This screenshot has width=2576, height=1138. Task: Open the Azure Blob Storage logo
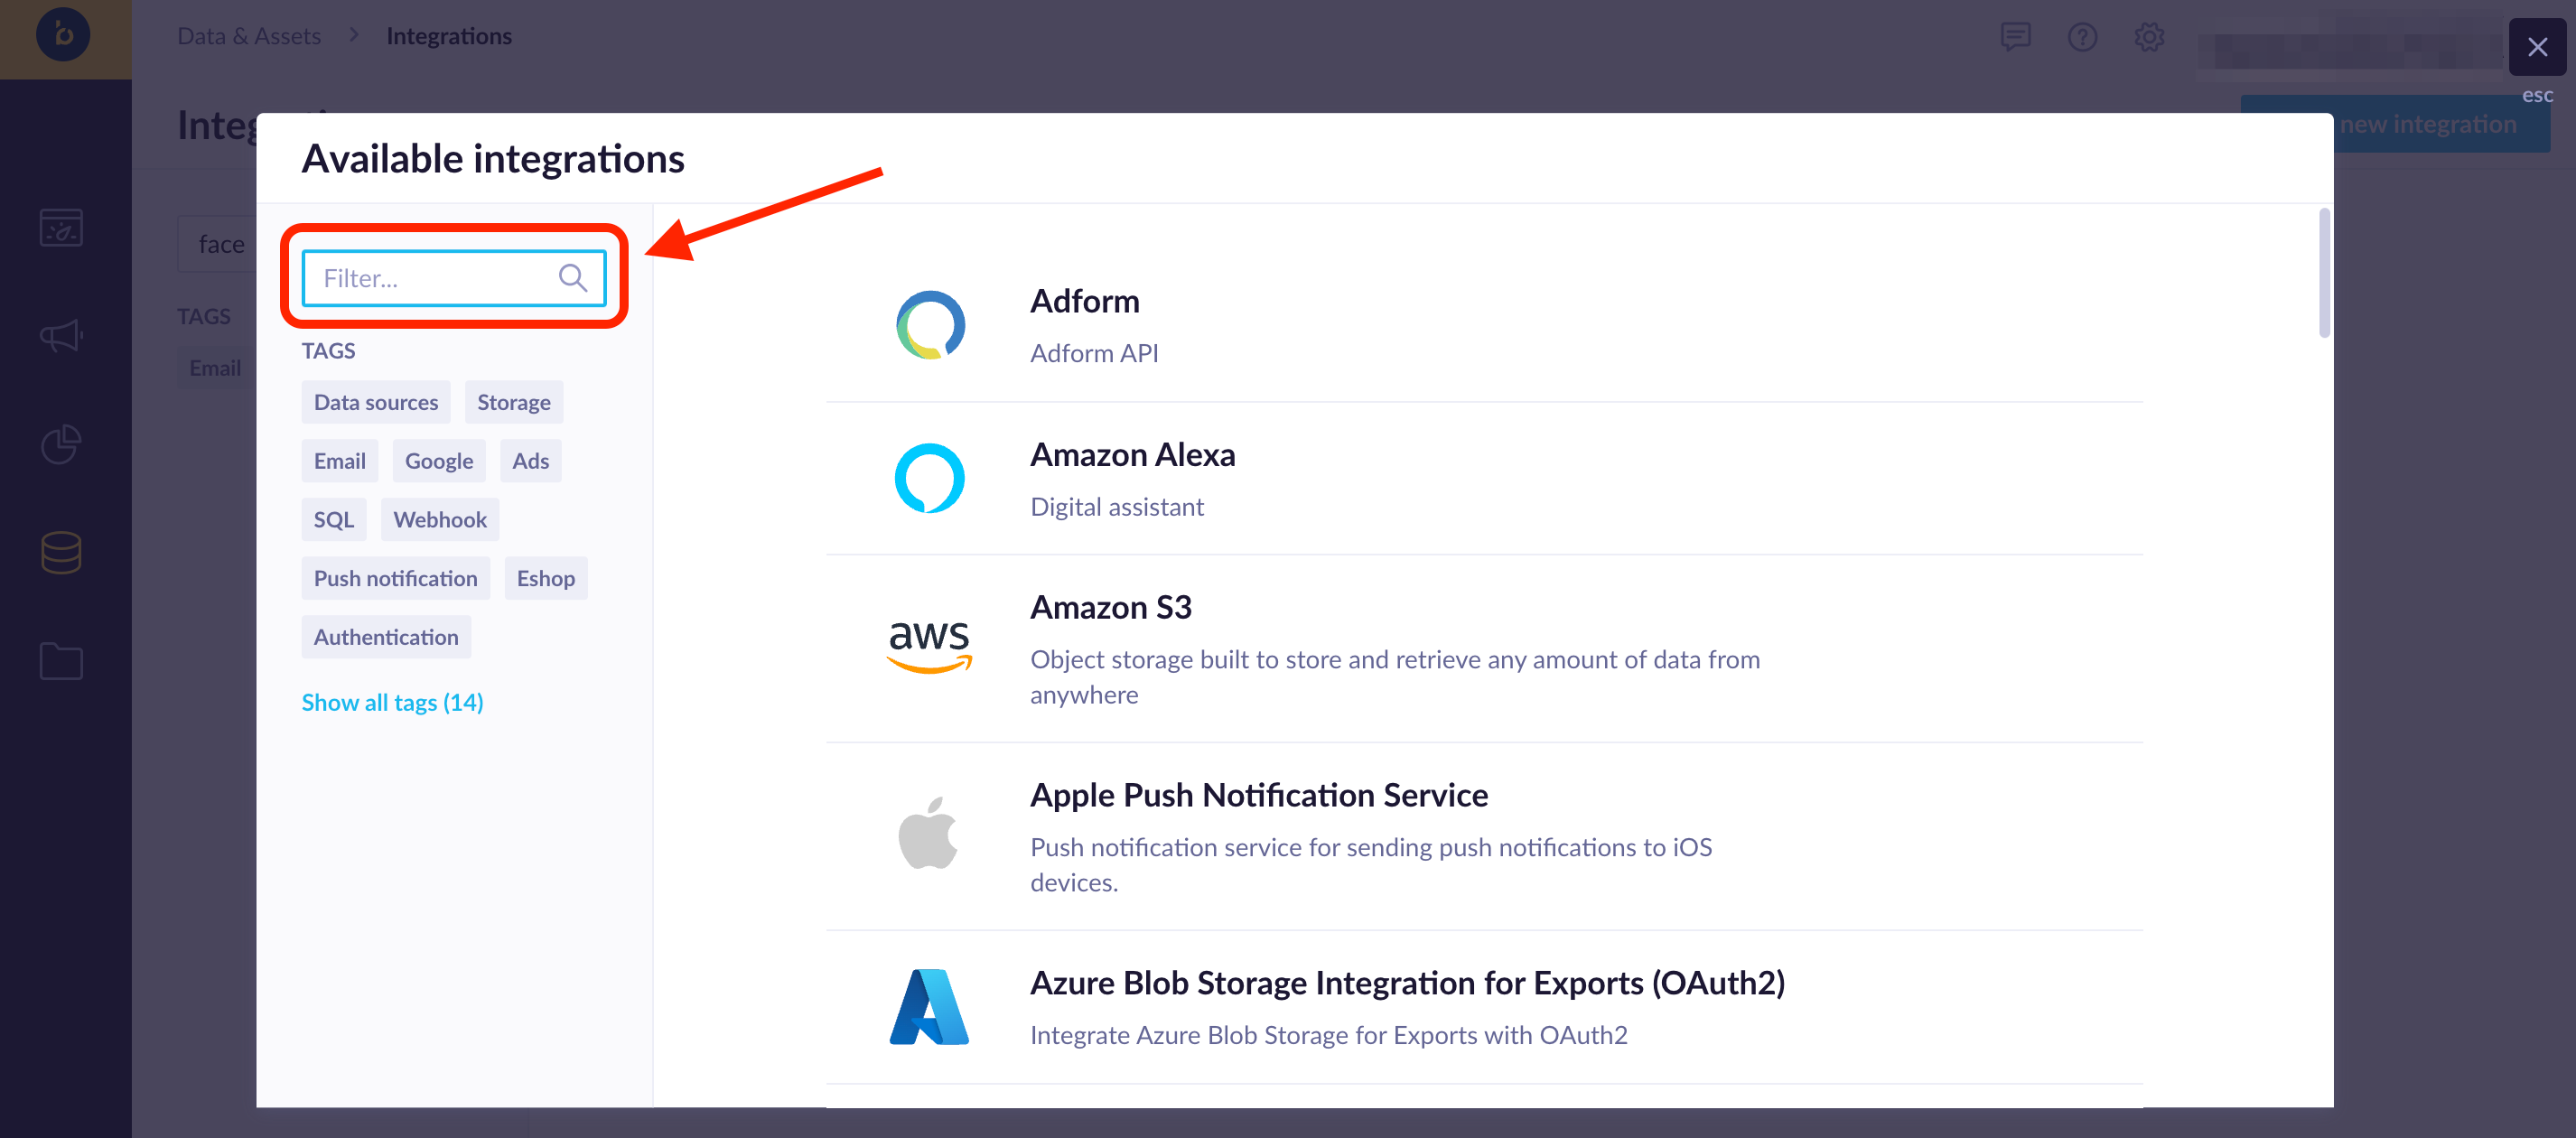929,1006
